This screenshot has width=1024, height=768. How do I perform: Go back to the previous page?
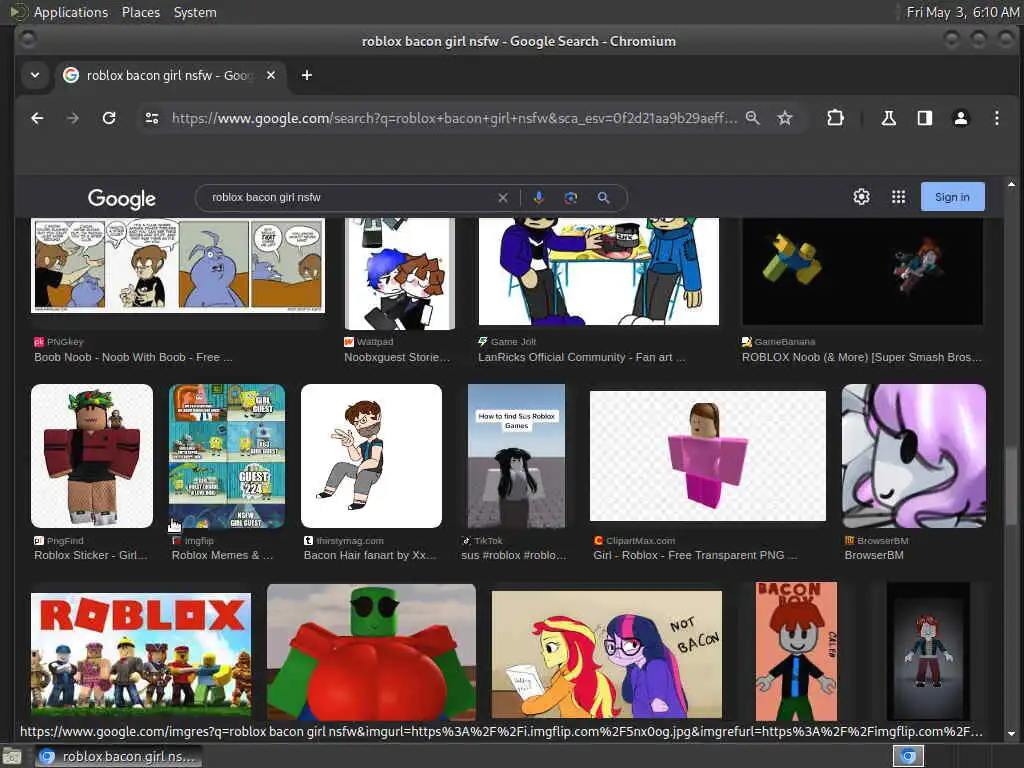pyautogui.click(x=37, y=118)
